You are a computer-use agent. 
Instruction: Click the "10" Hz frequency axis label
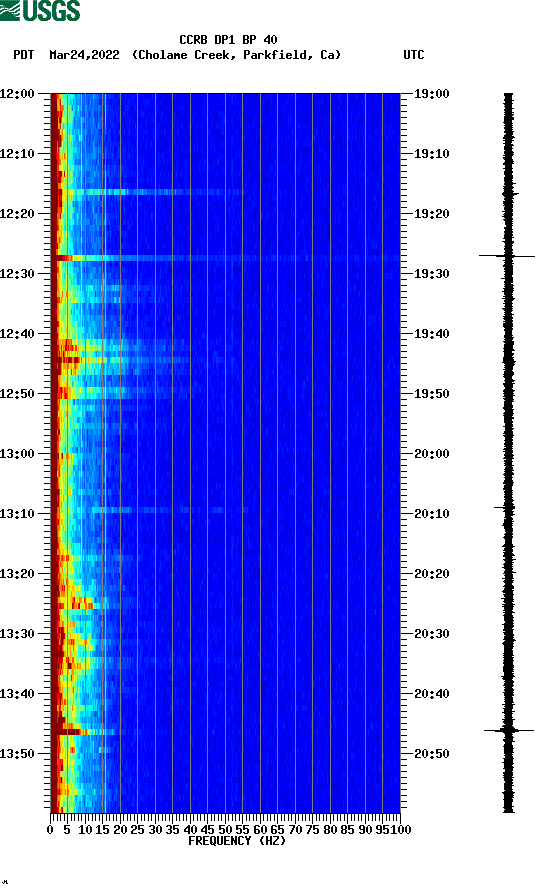(85, 830)
